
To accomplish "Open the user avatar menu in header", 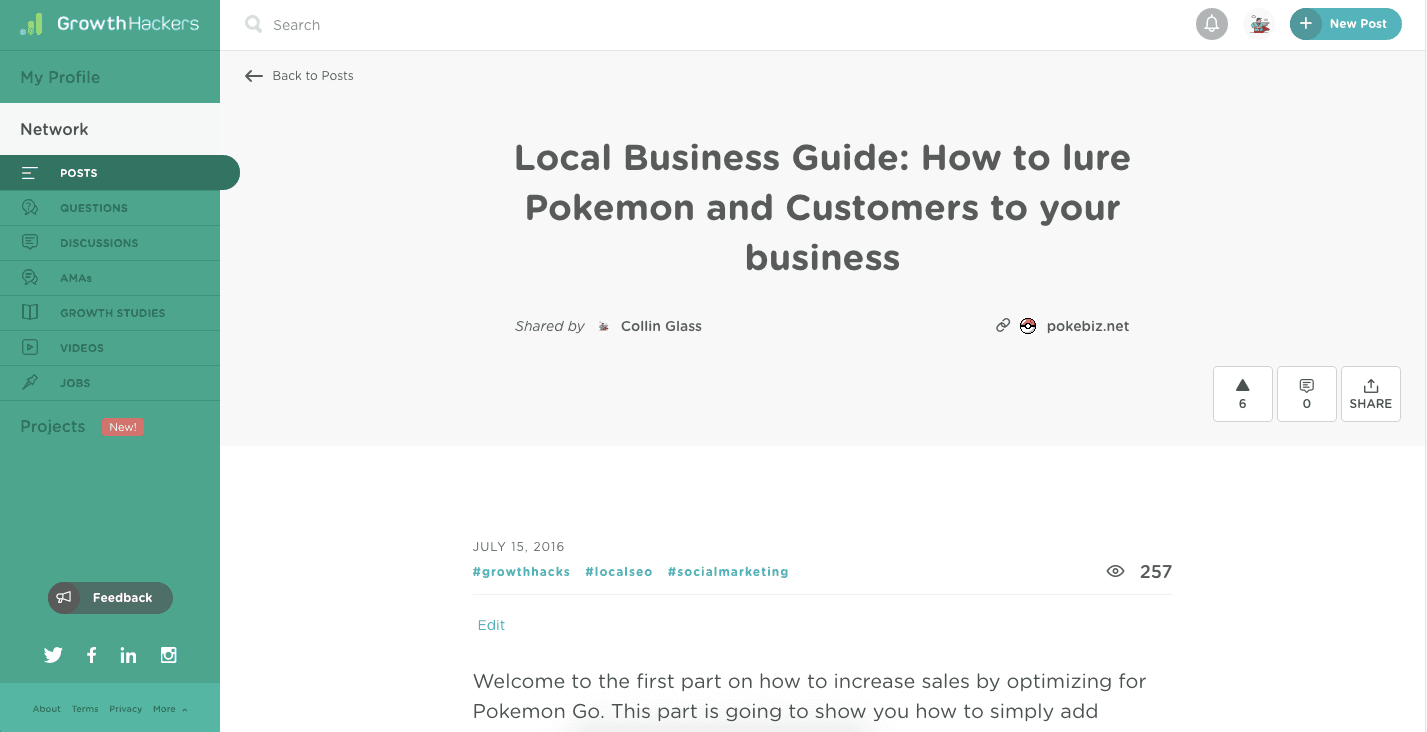I will coord(1260,24).
